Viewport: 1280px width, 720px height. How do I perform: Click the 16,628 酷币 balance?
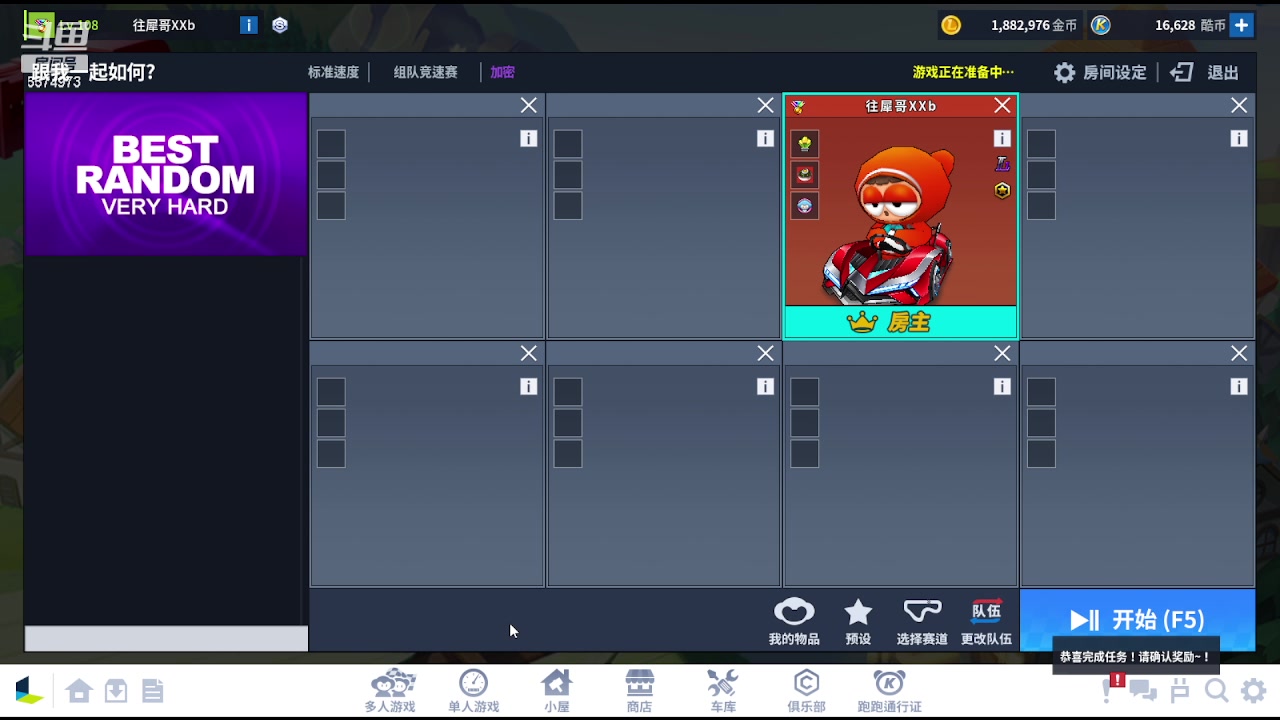(1190, 25)
